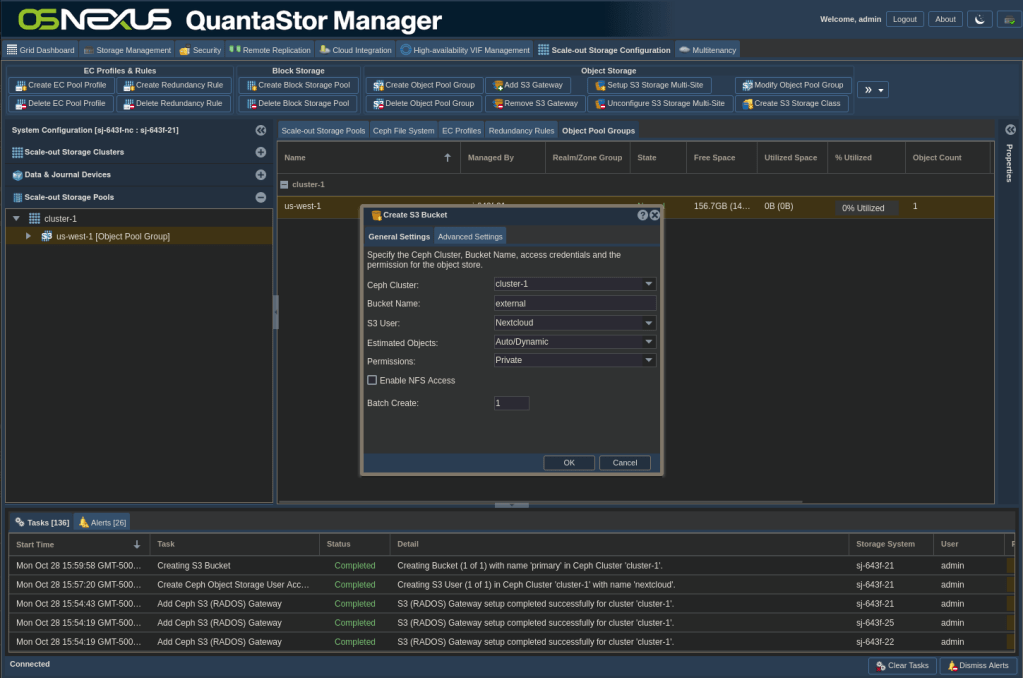This screenshot has width=1023, height=678.
Task: Click the Clear Tasks button
Action: coord(902,665)
